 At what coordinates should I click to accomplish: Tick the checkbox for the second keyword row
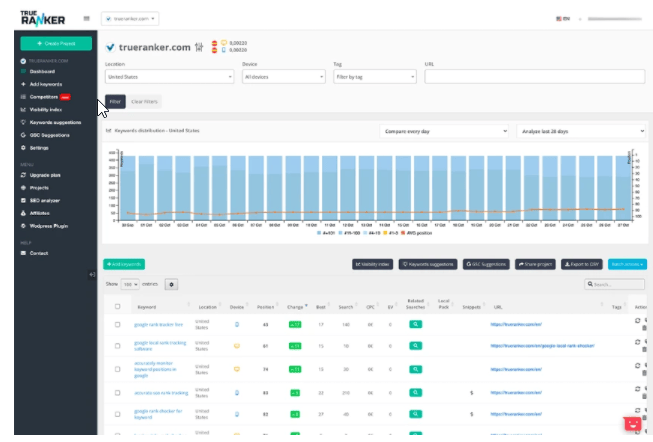(x=117, y=346)
